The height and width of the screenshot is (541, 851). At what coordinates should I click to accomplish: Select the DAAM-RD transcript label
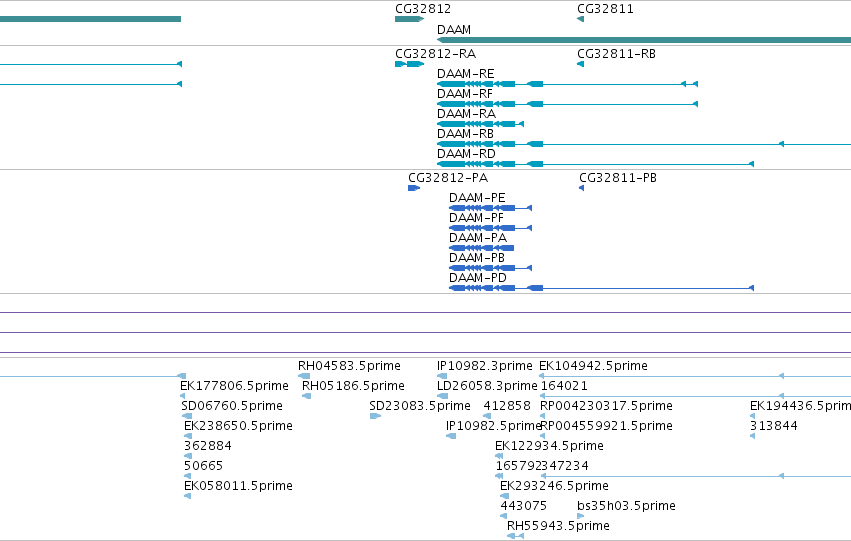pos(466,154)
